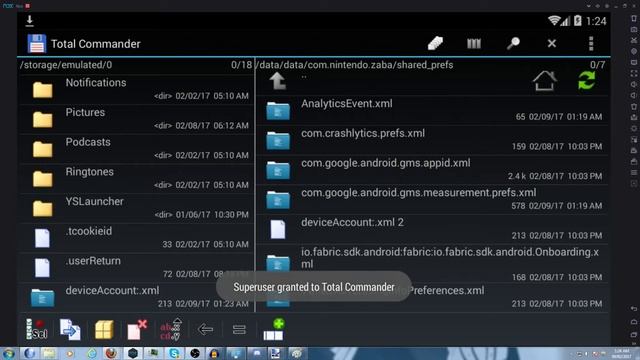Open the Windows Start button
This screenshot has width=640, height=360.
point(8,353)
